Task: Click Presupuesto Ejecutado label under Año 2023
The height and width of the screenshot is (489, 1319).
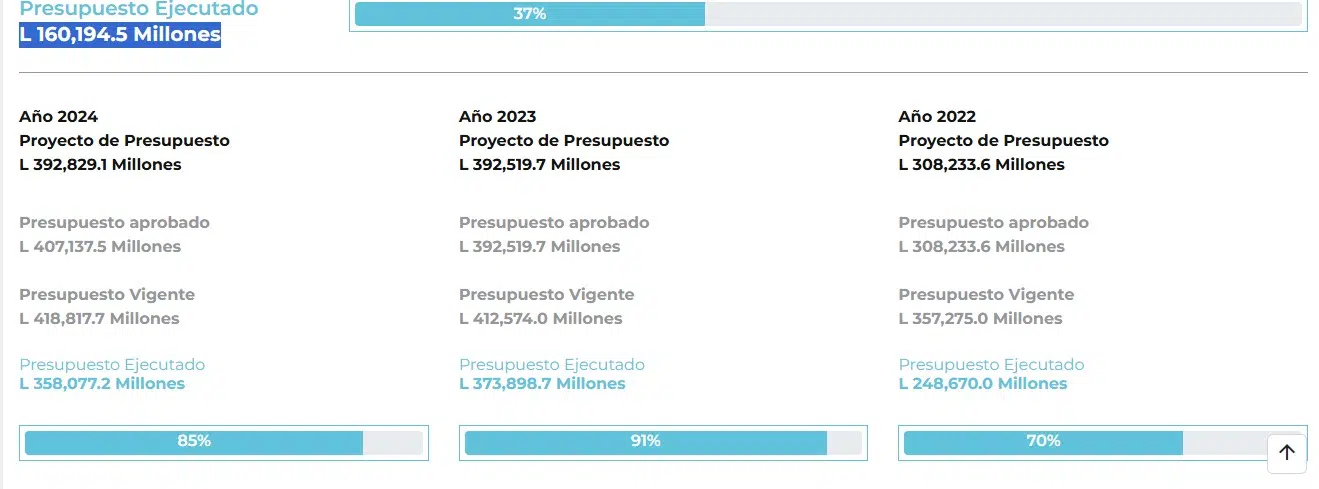Action: click(x=552, y=365)
